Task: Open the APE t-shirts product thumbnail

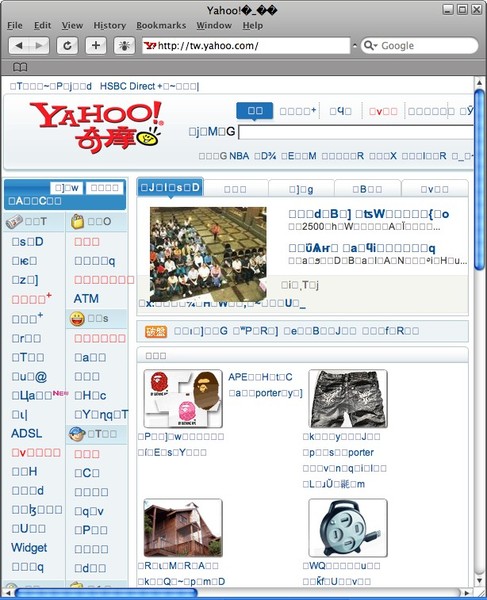Action: tap(183, 398)
